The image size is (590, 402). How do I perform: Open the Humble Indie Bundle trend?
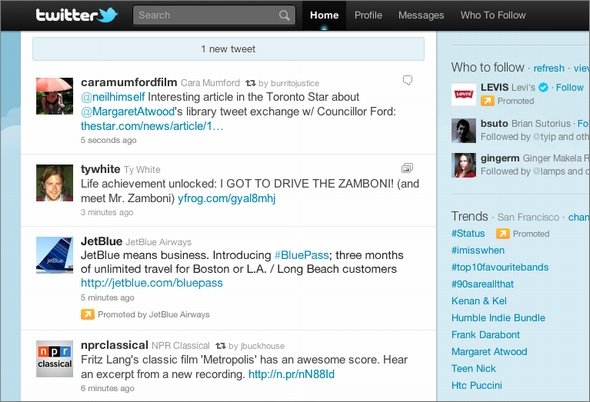[498, 318]
